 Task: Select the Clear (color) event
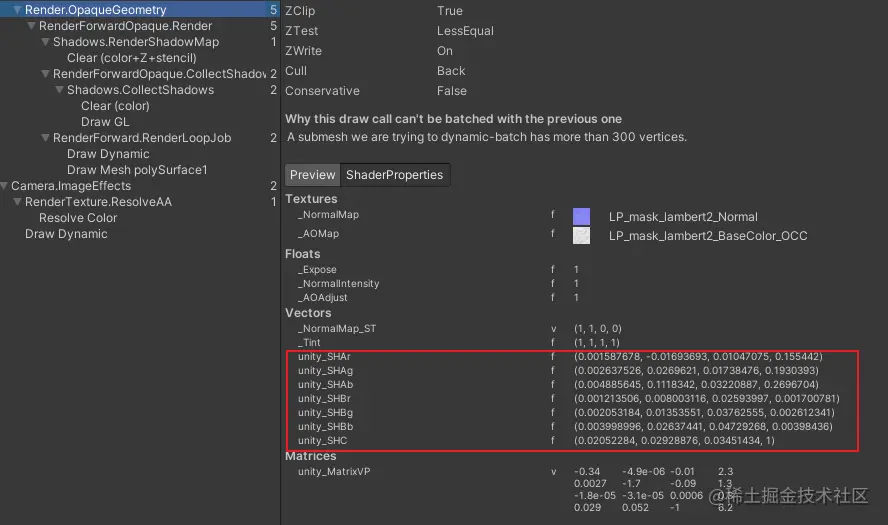pyautogui.click(x=115, y=106)
